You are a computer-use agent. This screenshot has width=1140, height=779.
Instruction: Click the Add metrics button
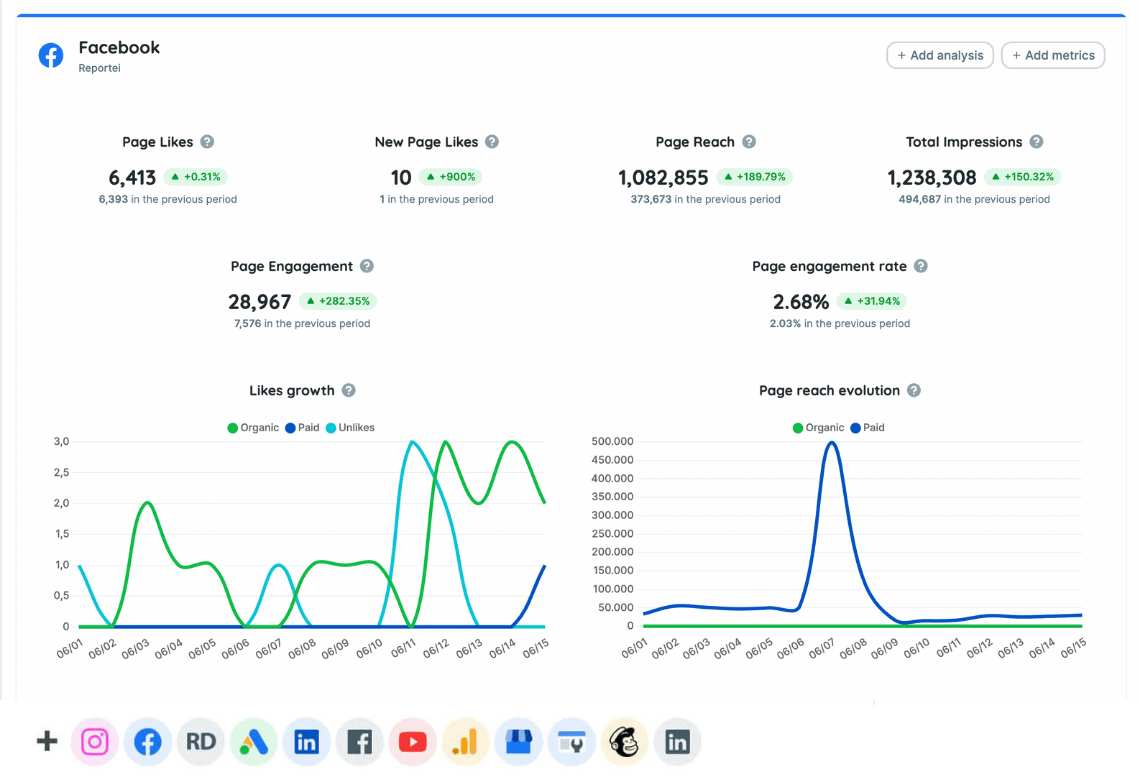[x=1052, y=55]
